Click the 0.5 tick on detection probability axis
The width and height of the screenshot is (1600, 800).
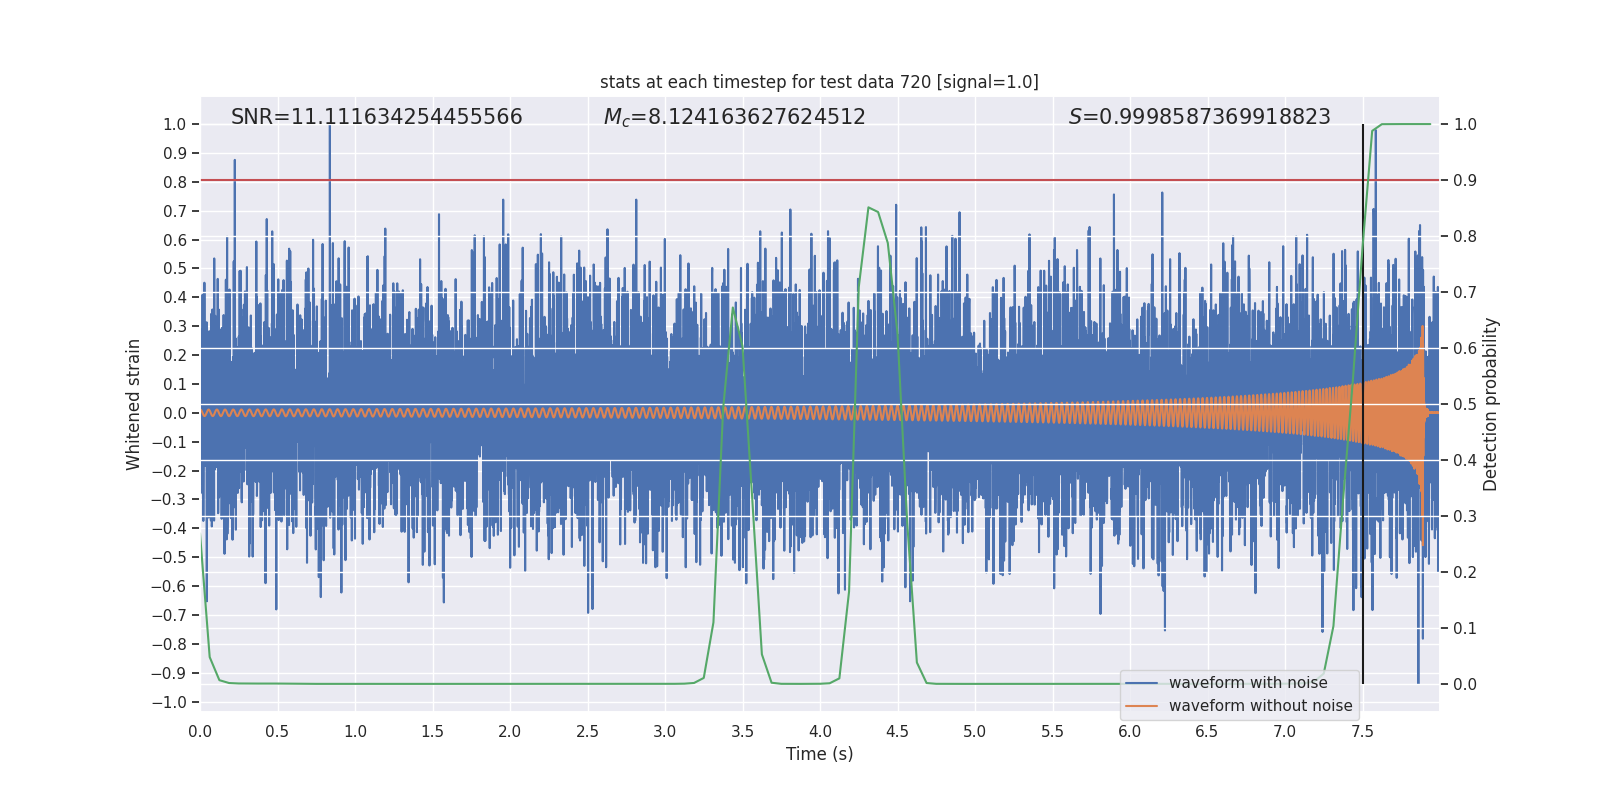[x=1465, y=404]
